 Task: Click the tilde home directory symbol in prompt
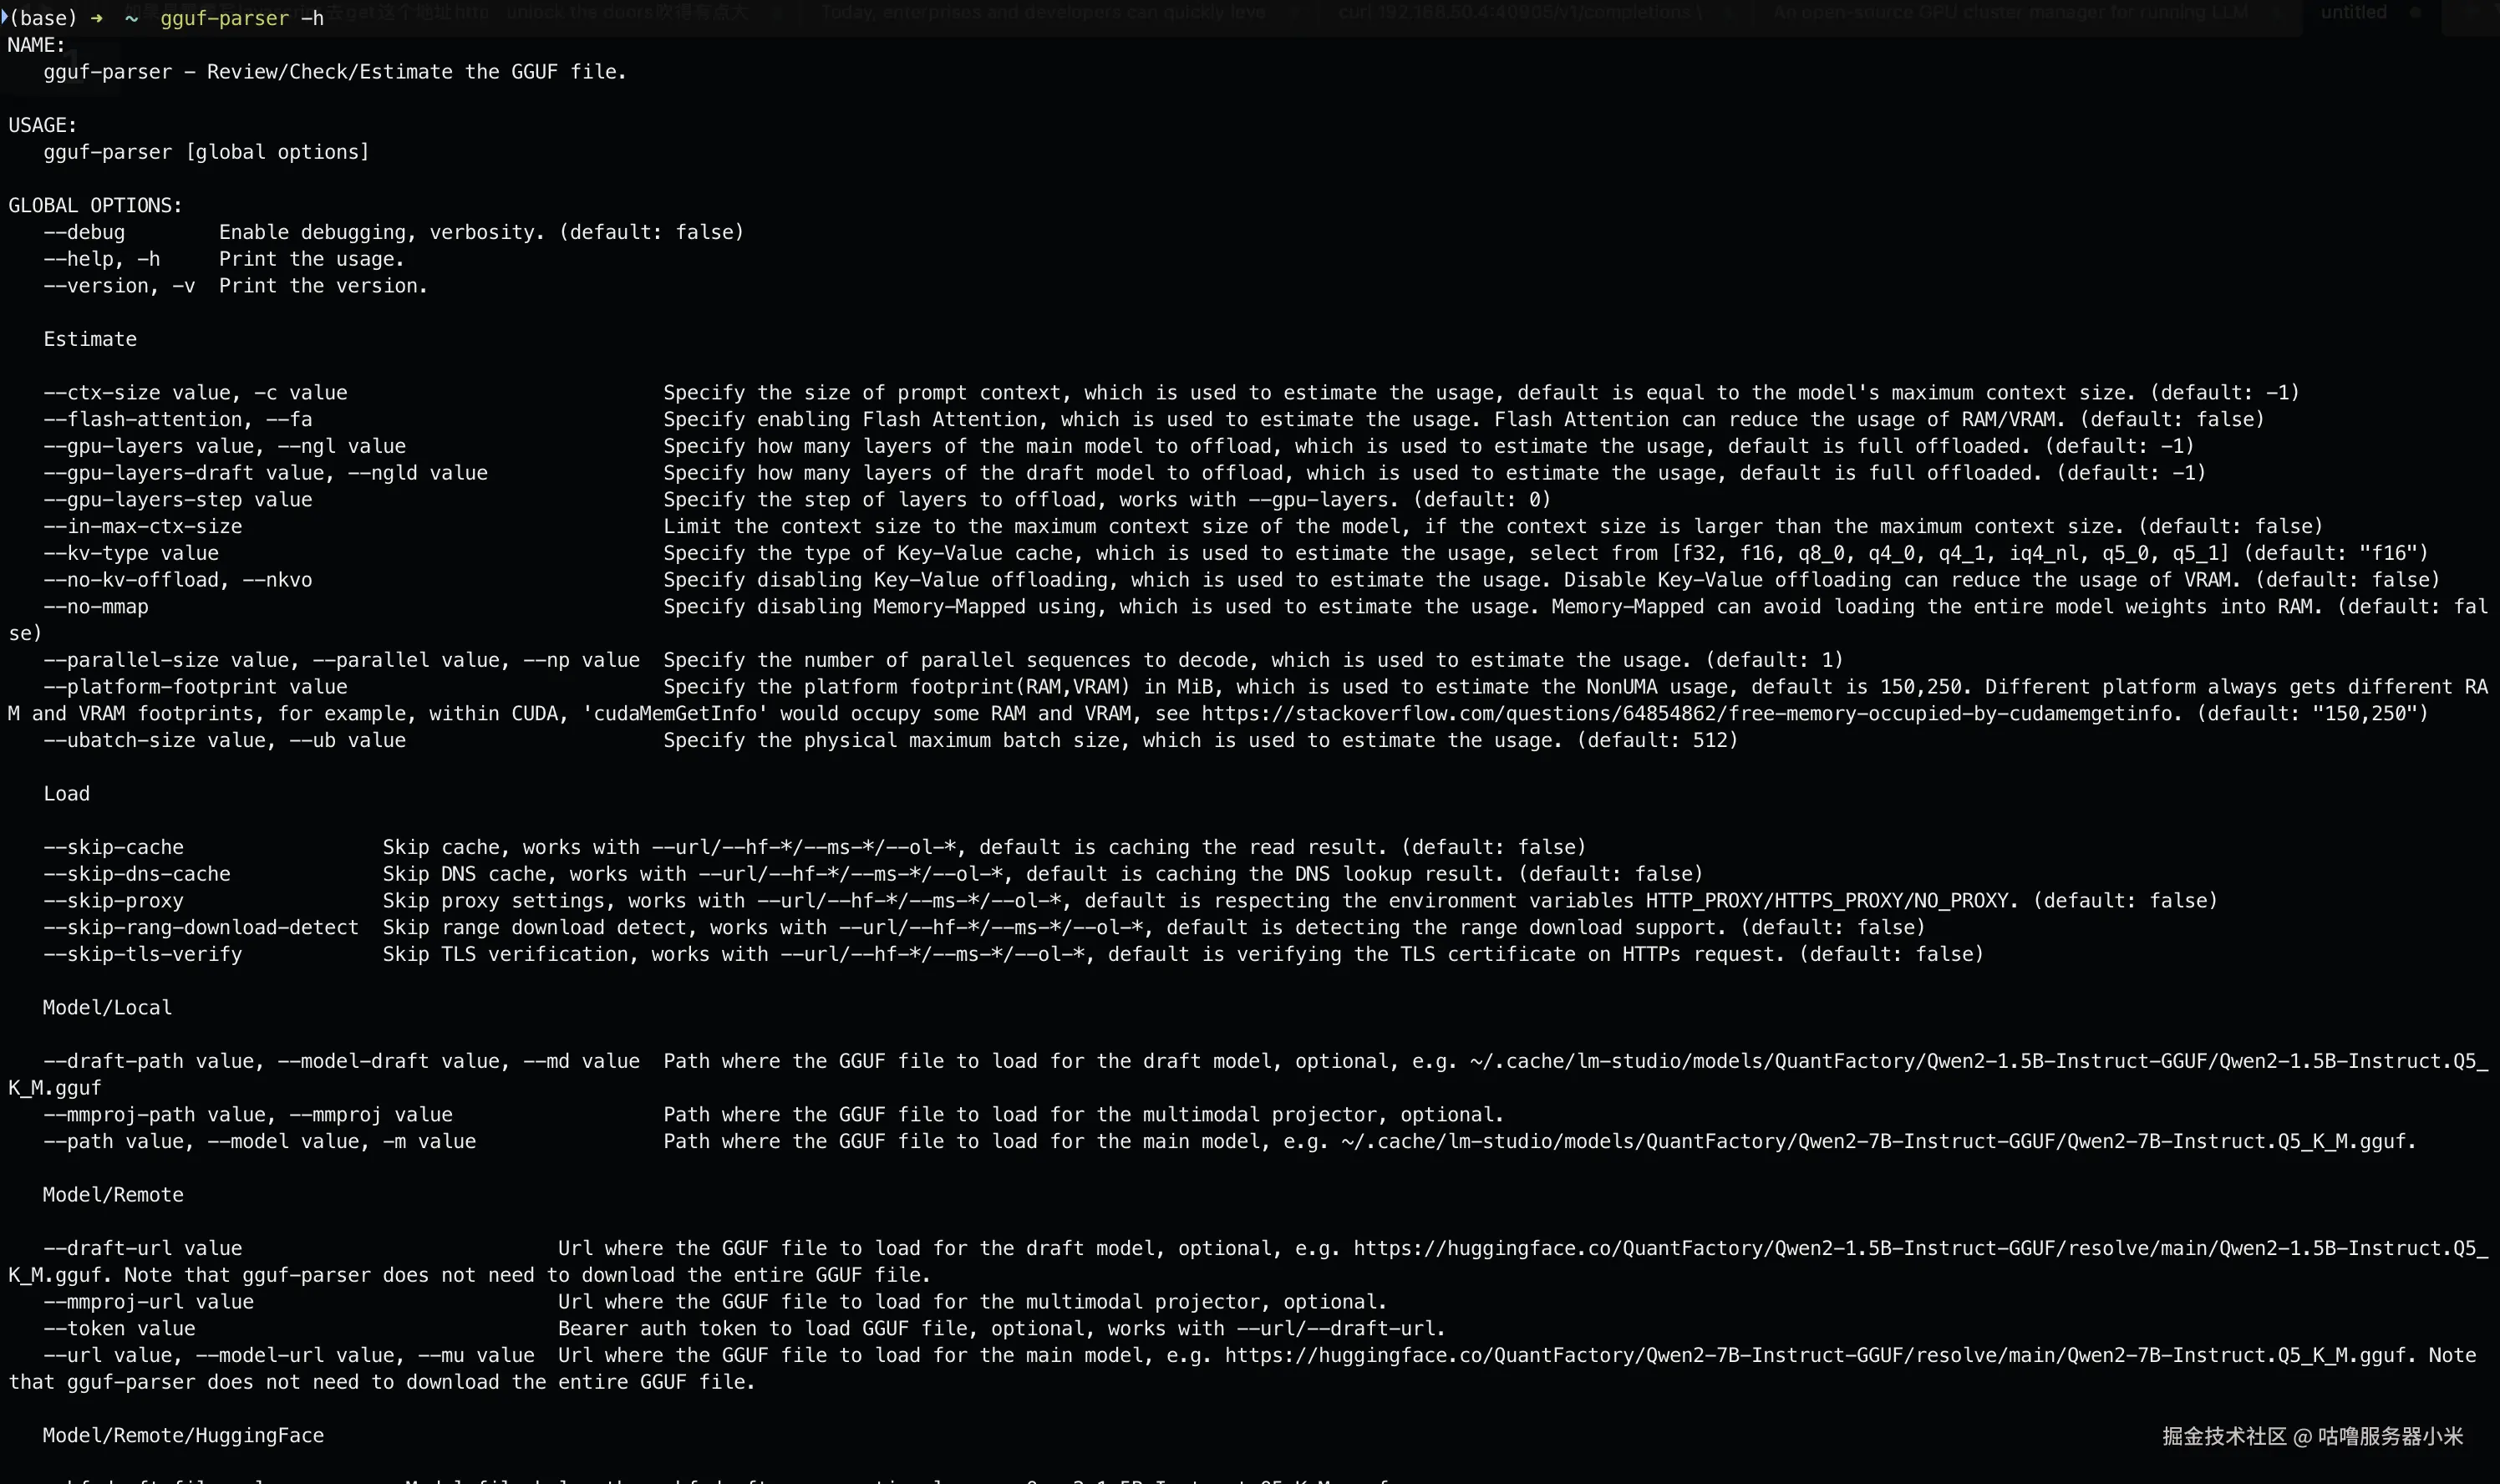click(131, 18)
